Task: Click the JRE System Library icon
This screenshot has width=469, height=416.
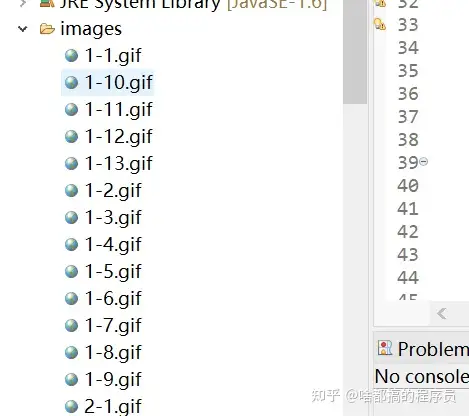Action: [47, 3]
